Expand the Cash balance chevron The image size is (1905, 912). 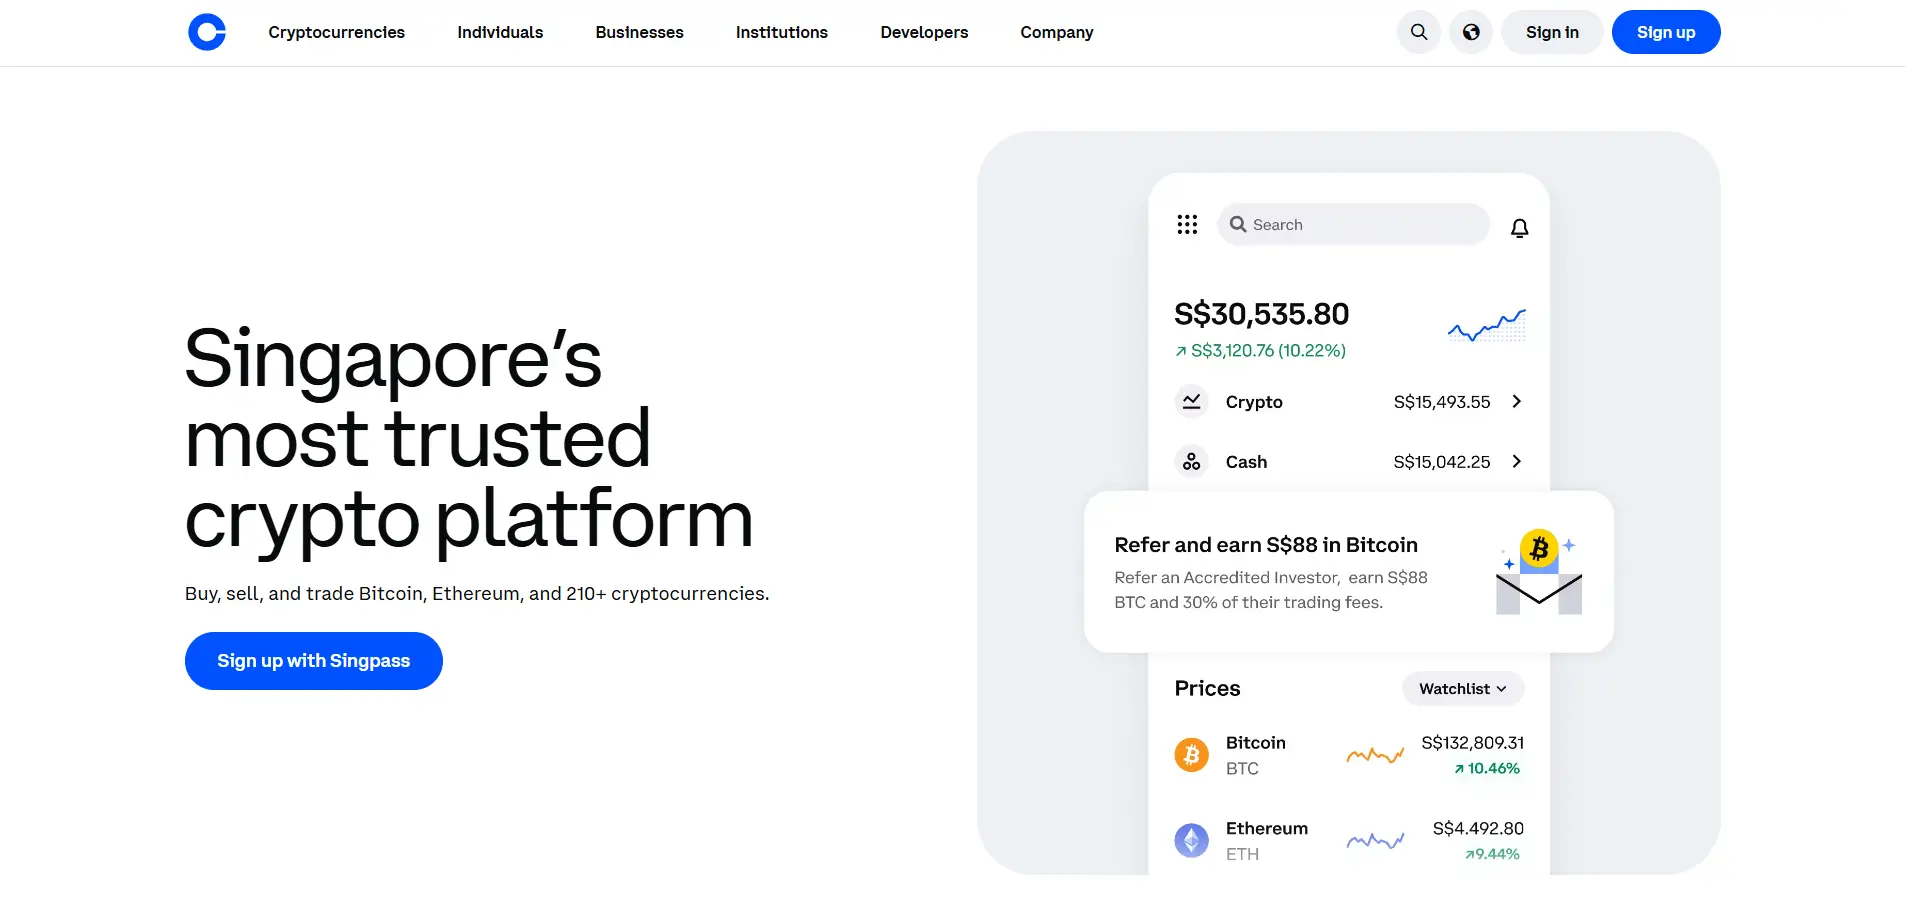1516,462
